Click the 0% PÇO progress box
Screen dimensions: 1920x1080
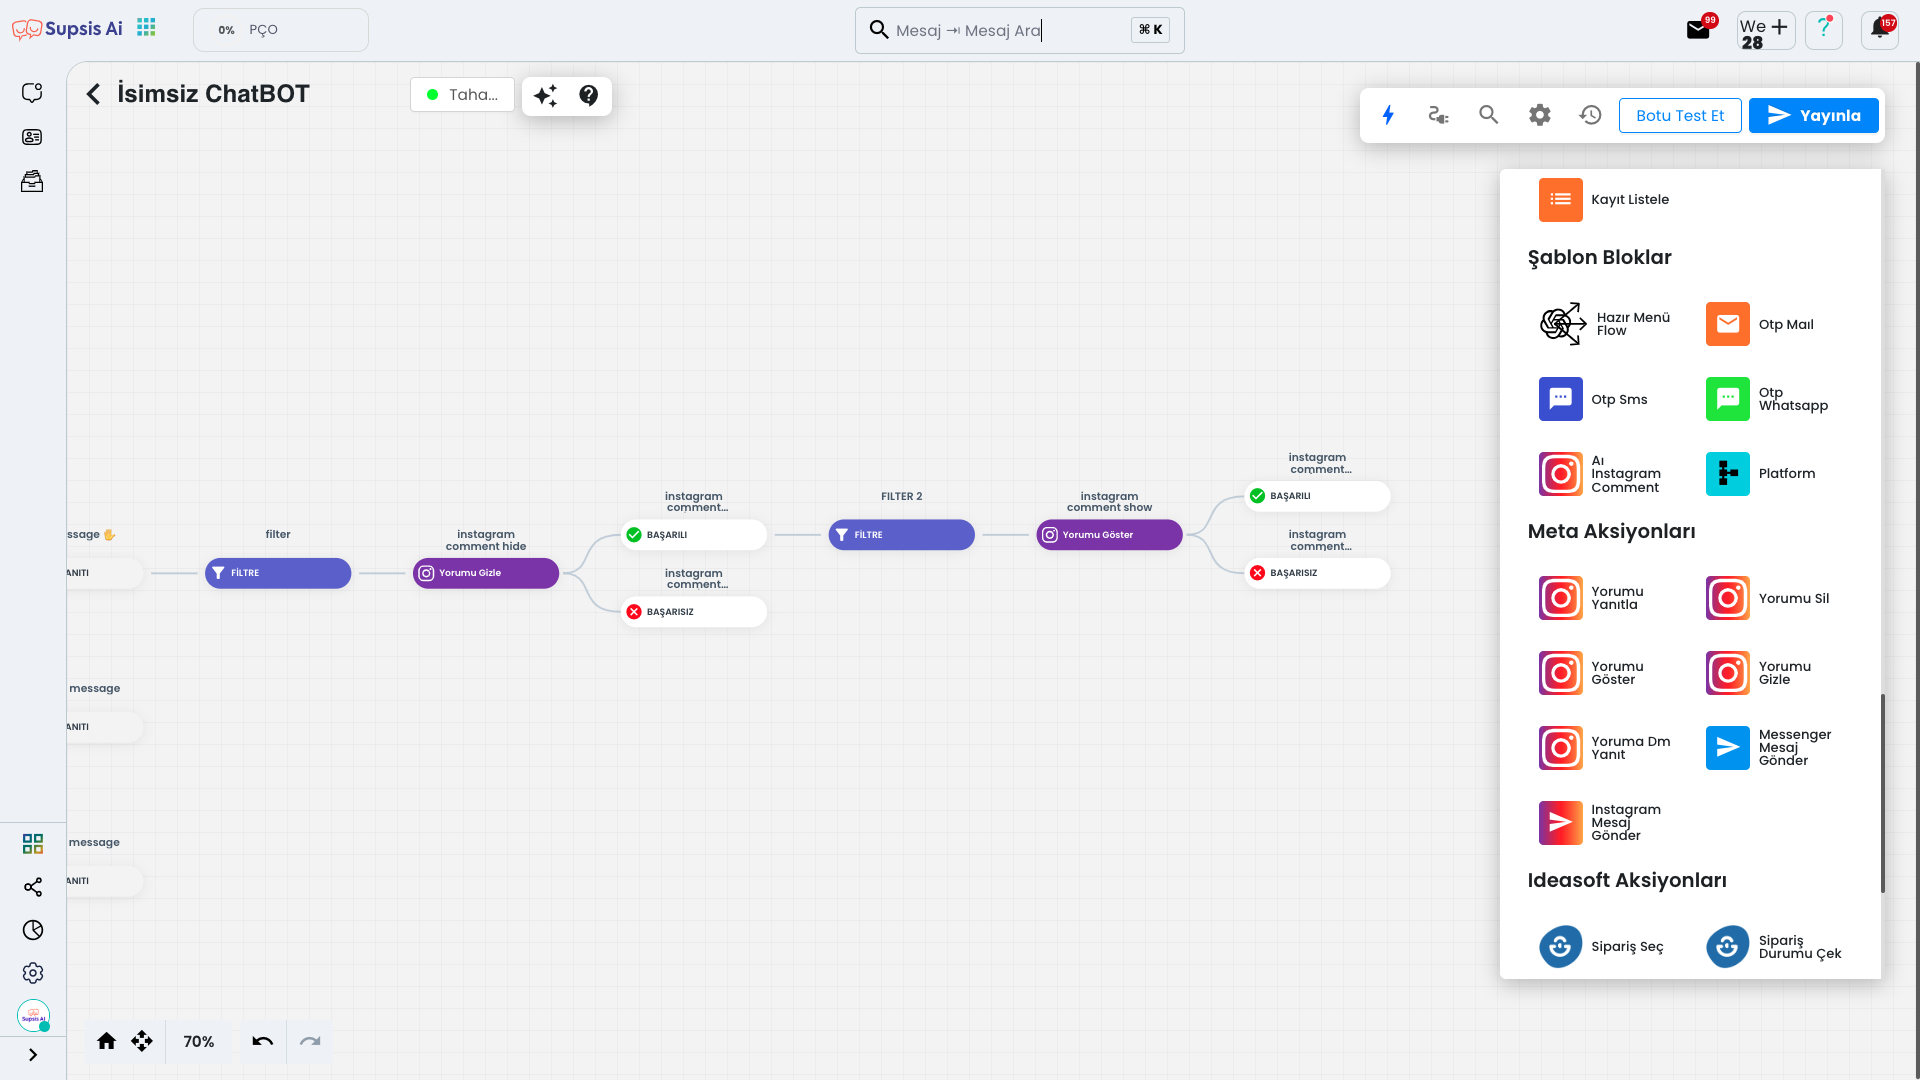tap(281, 30)
